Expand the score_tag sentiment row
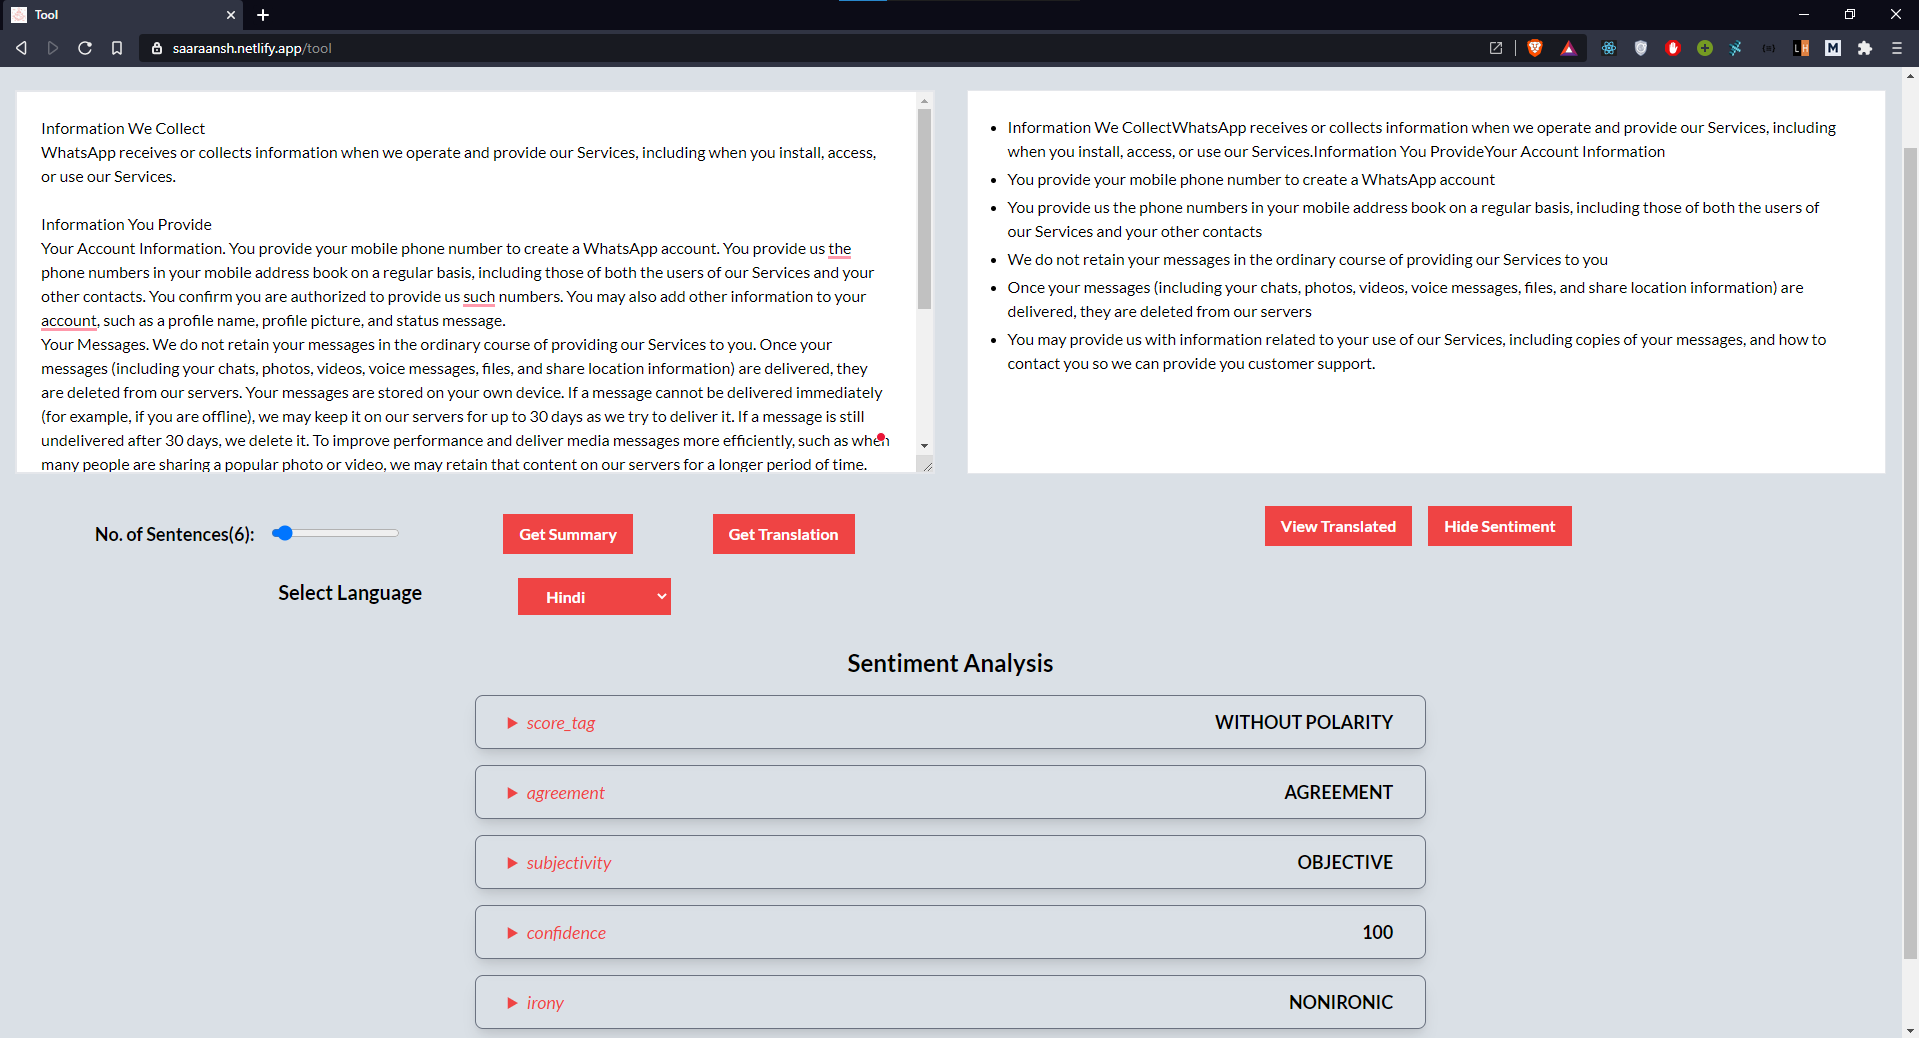 (950, 722)
